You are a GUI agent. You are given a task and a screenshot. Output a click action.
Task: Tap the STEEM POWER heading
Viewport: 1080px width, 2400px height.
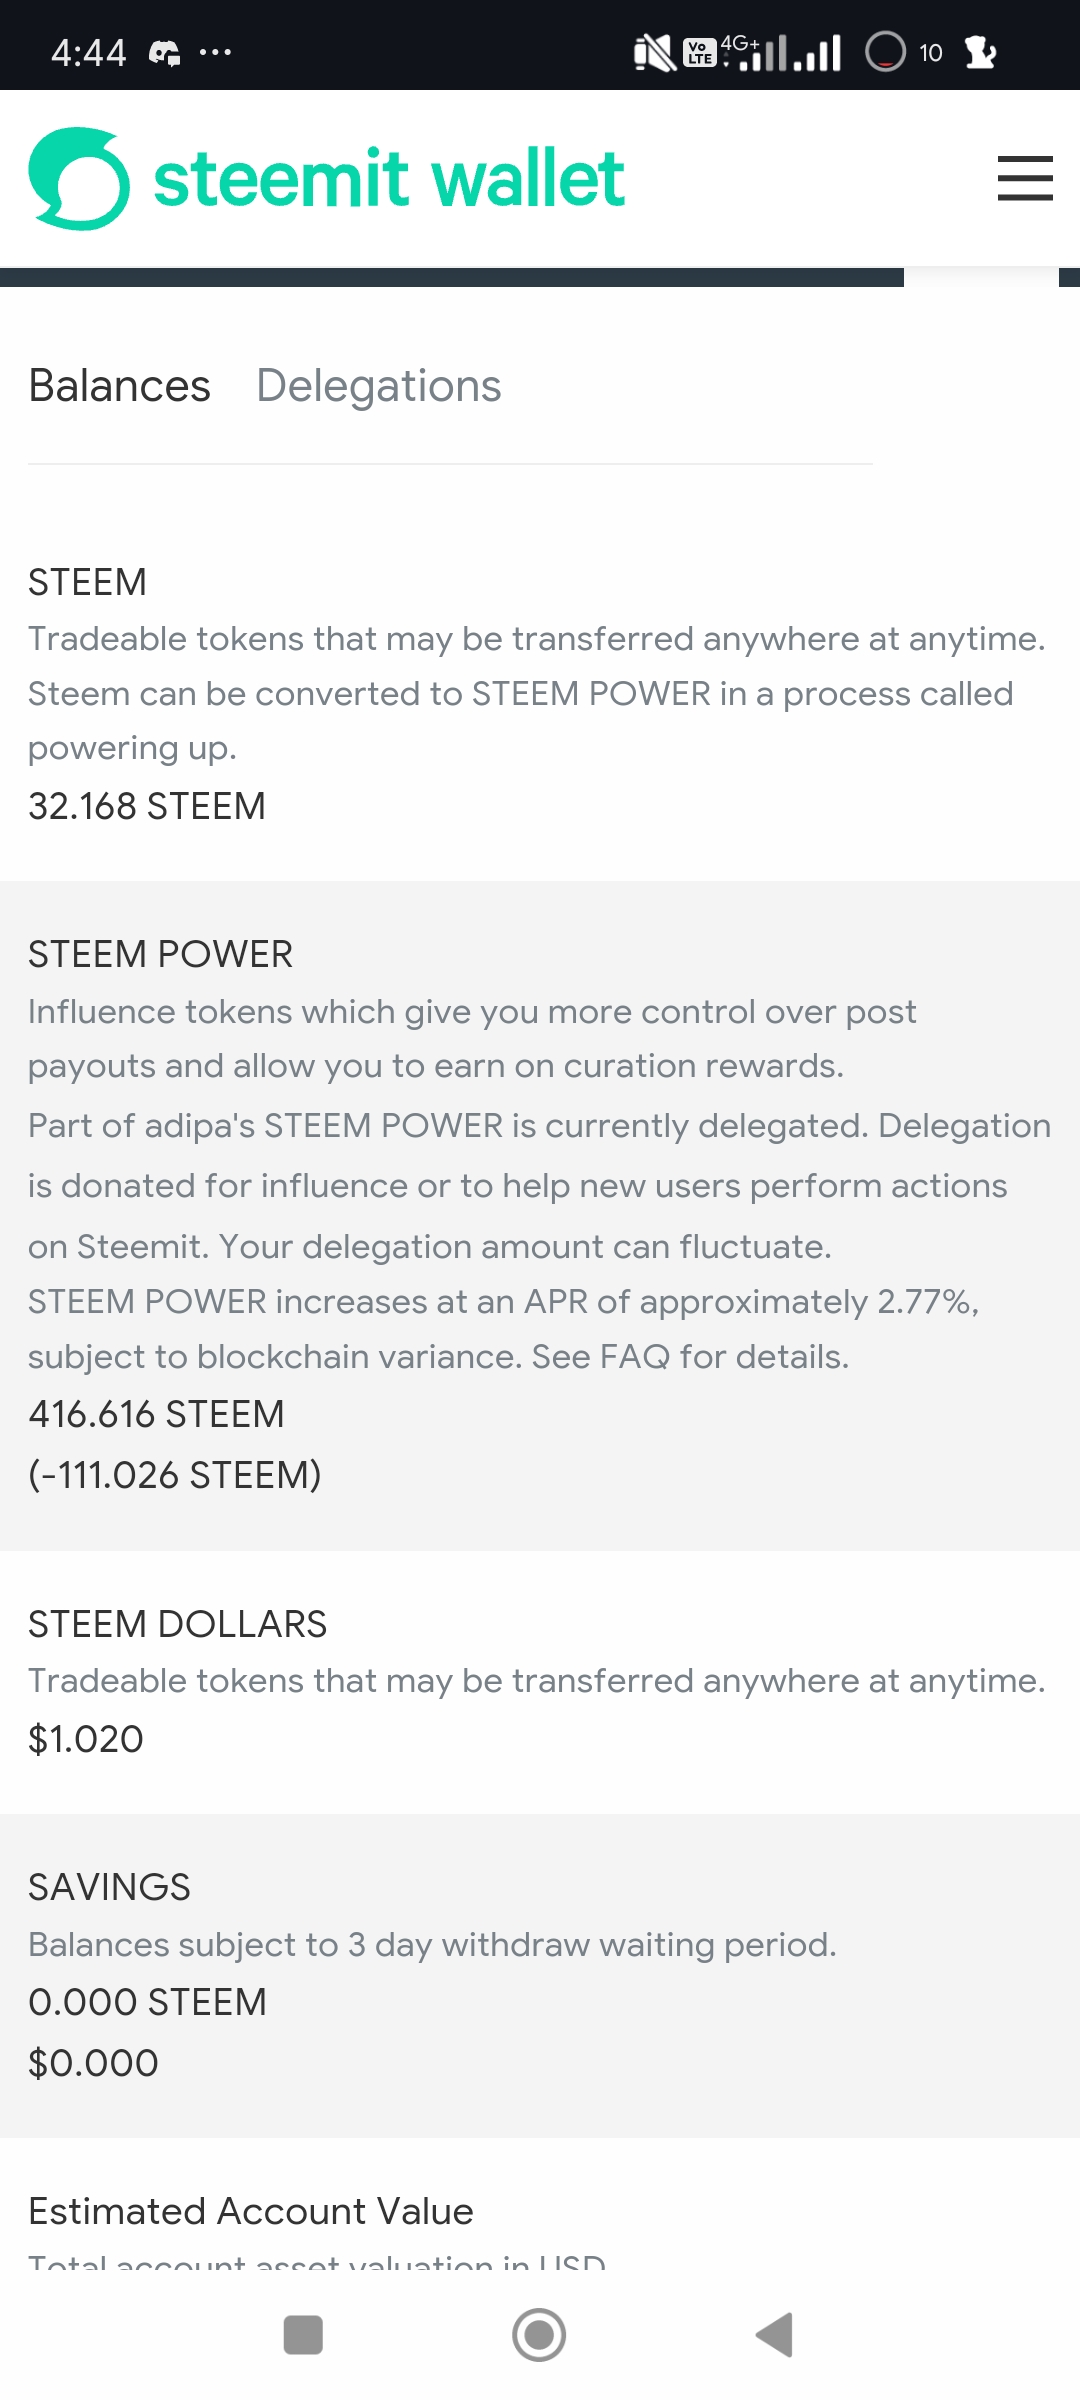coord(160,954)
